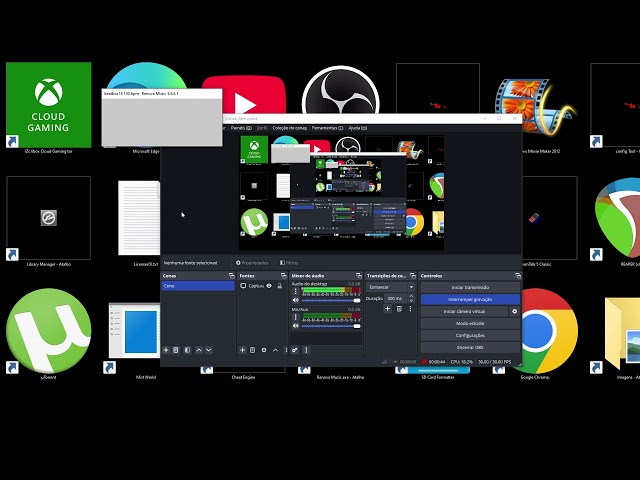Add a transition with plus icon
This screenshot has height=480, width=640.
(x=388, y=309)
